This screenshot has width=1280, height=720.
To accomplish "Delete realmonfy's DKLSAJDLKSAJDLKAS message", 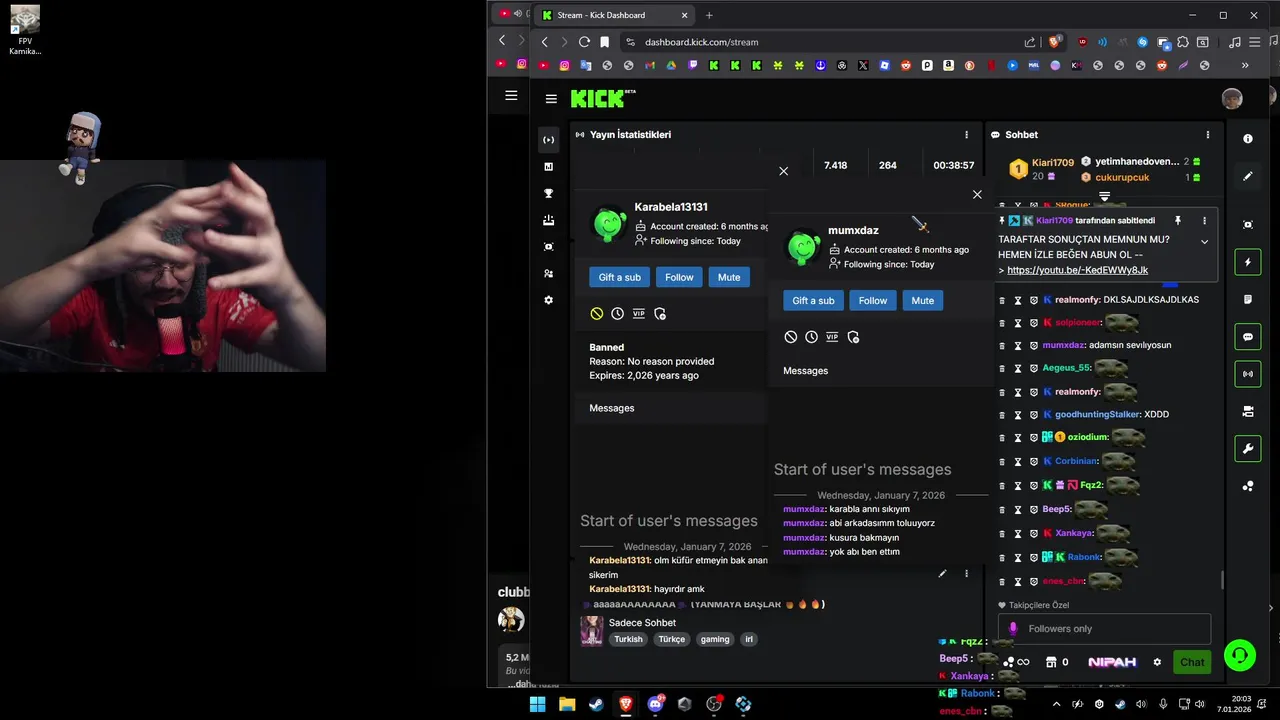I will tap(1003, 300).
